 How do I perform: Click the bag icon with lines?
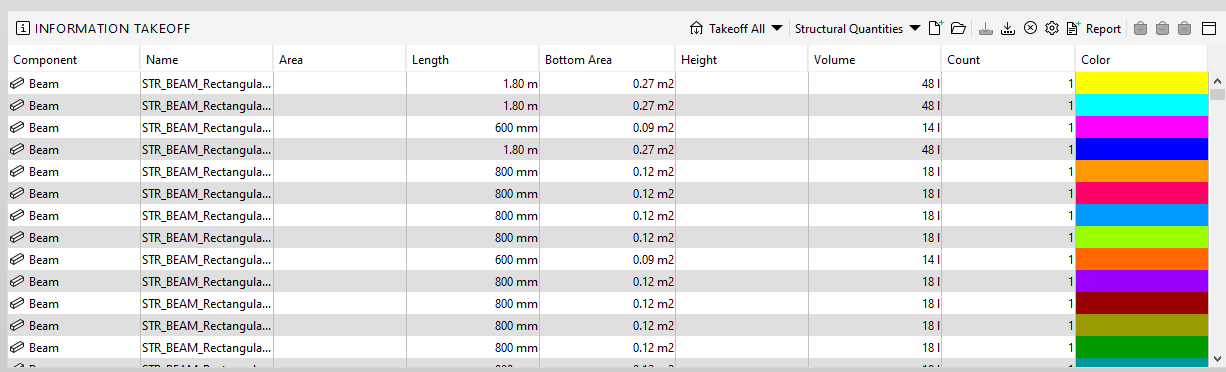coord(1185,28)
